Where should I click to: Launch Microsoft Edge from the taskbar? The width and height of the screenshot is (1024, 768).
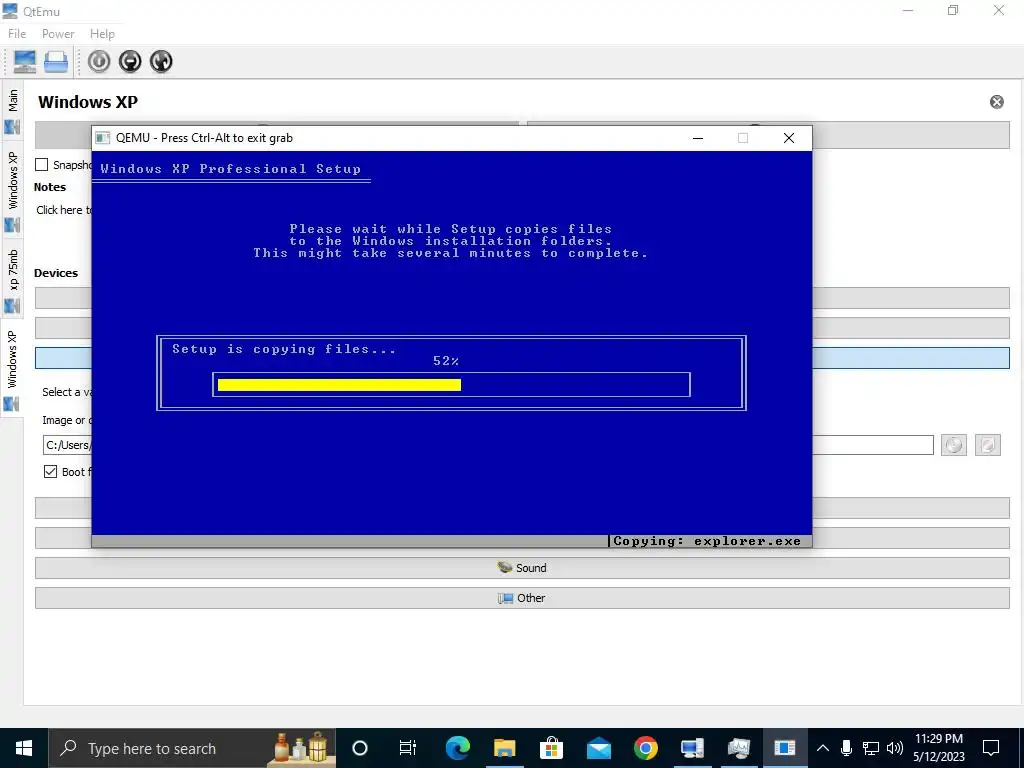(458, 748)
